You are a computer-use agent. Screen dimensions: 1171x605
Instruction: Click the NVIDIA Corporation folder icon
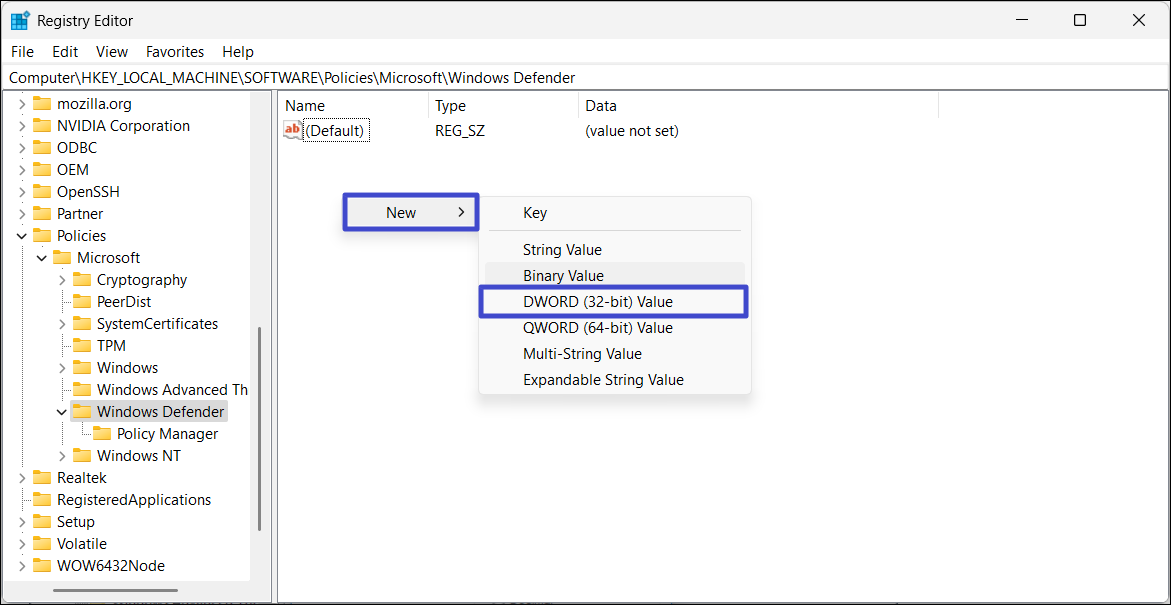(42, 126)
